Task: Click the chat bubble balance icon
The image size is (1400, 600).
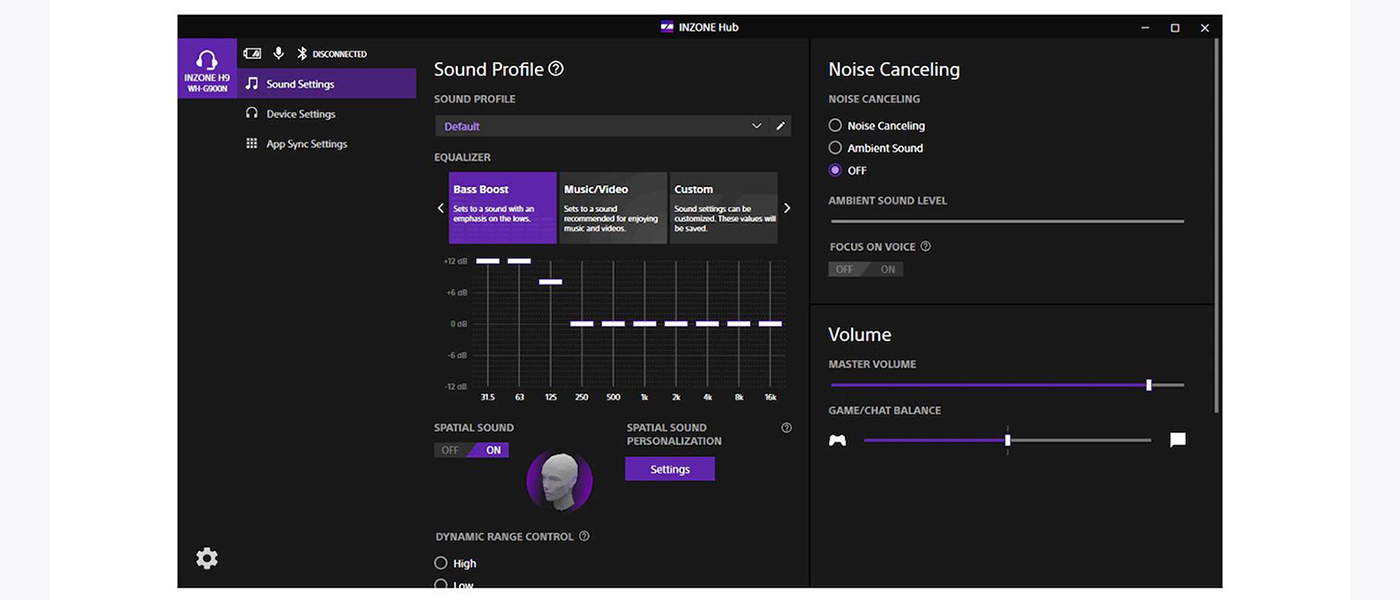Action: tap(1178, 440)
